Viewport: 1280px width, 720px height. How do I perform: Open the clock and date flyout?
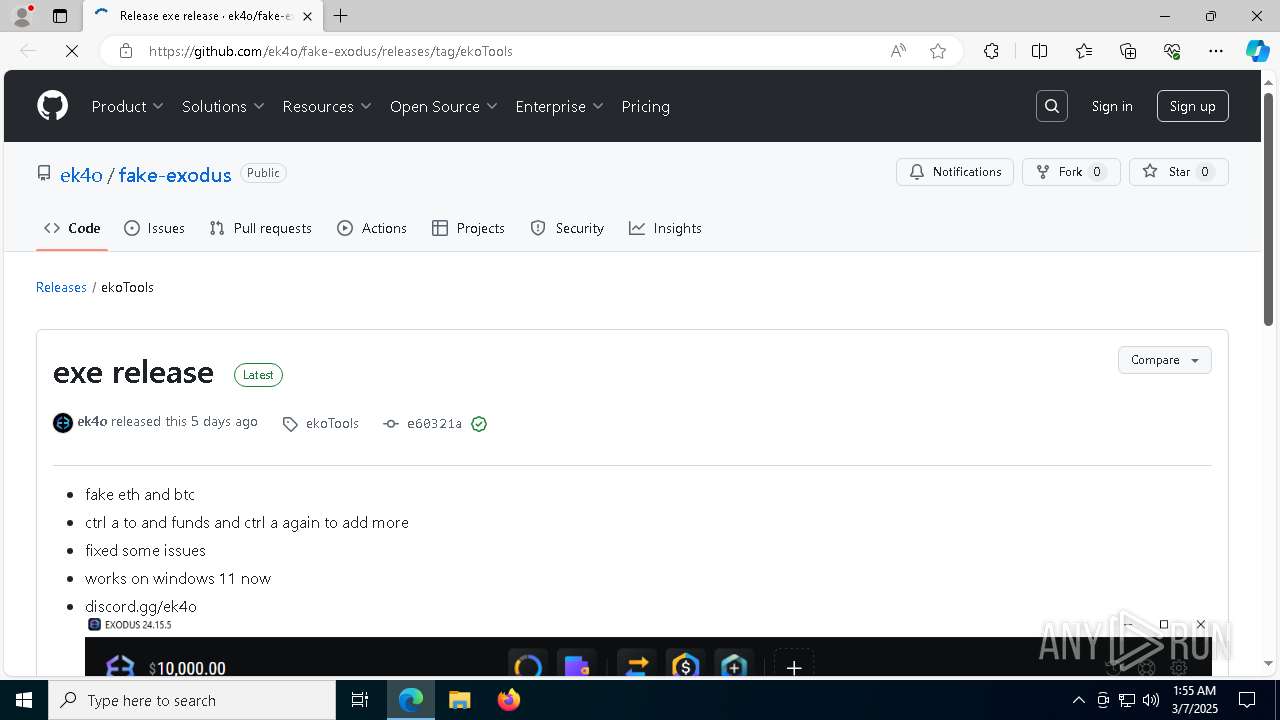(x=1194, y=700)
